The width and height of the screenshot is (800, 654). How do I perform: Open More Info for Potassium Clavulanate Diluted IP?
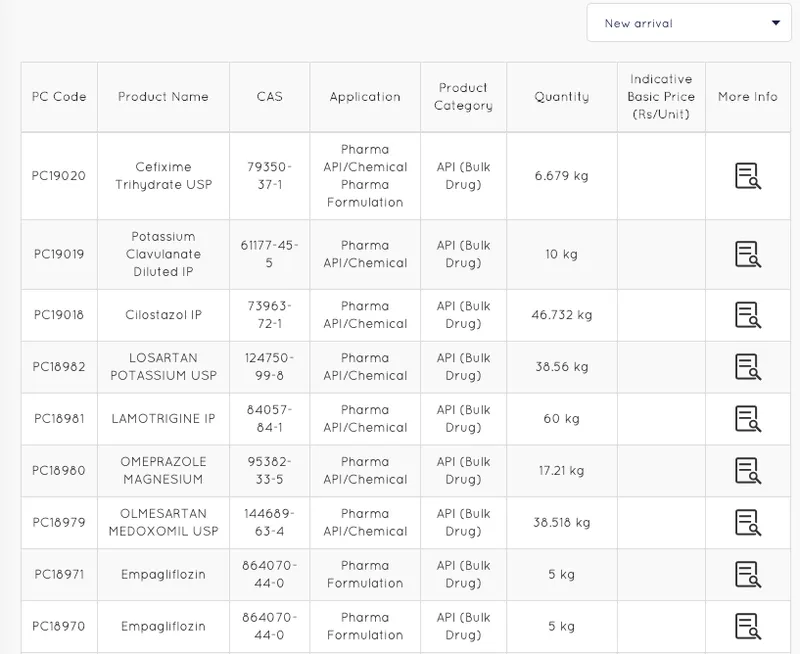point(747,254)
